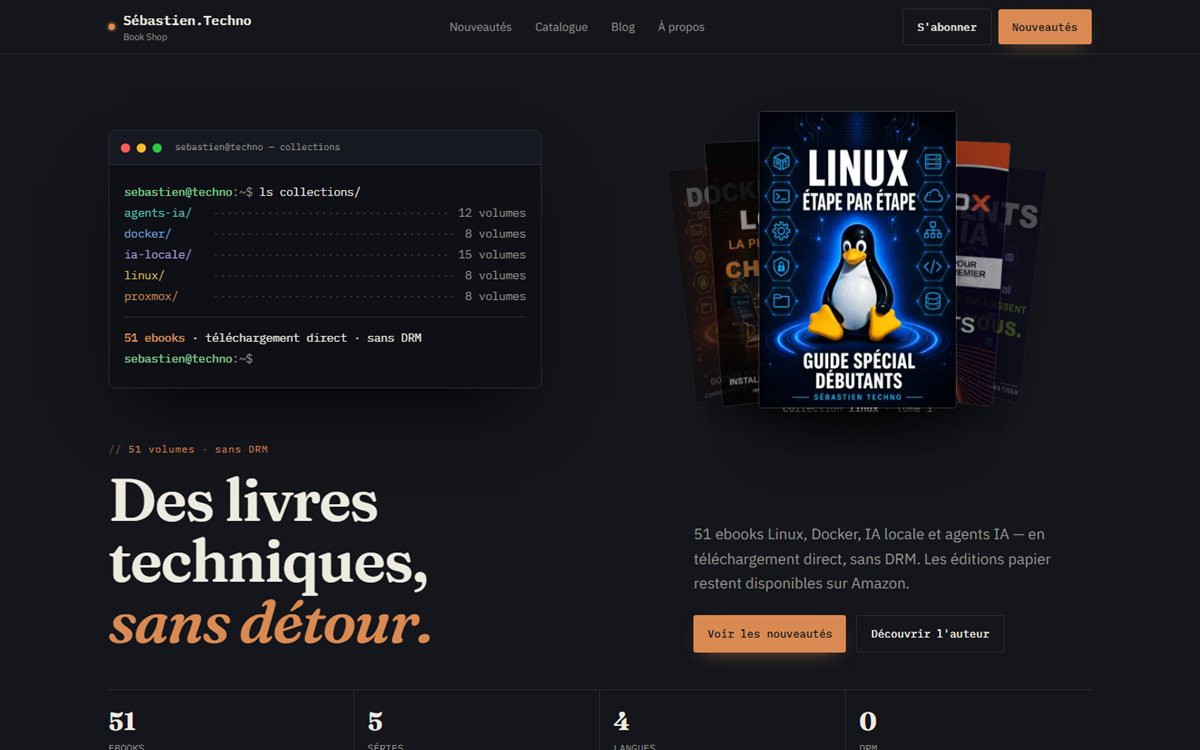Image resolution: width=1200 pixels, height=750 pixels.
Task: Open the À propos page
Action: (681, 27)
